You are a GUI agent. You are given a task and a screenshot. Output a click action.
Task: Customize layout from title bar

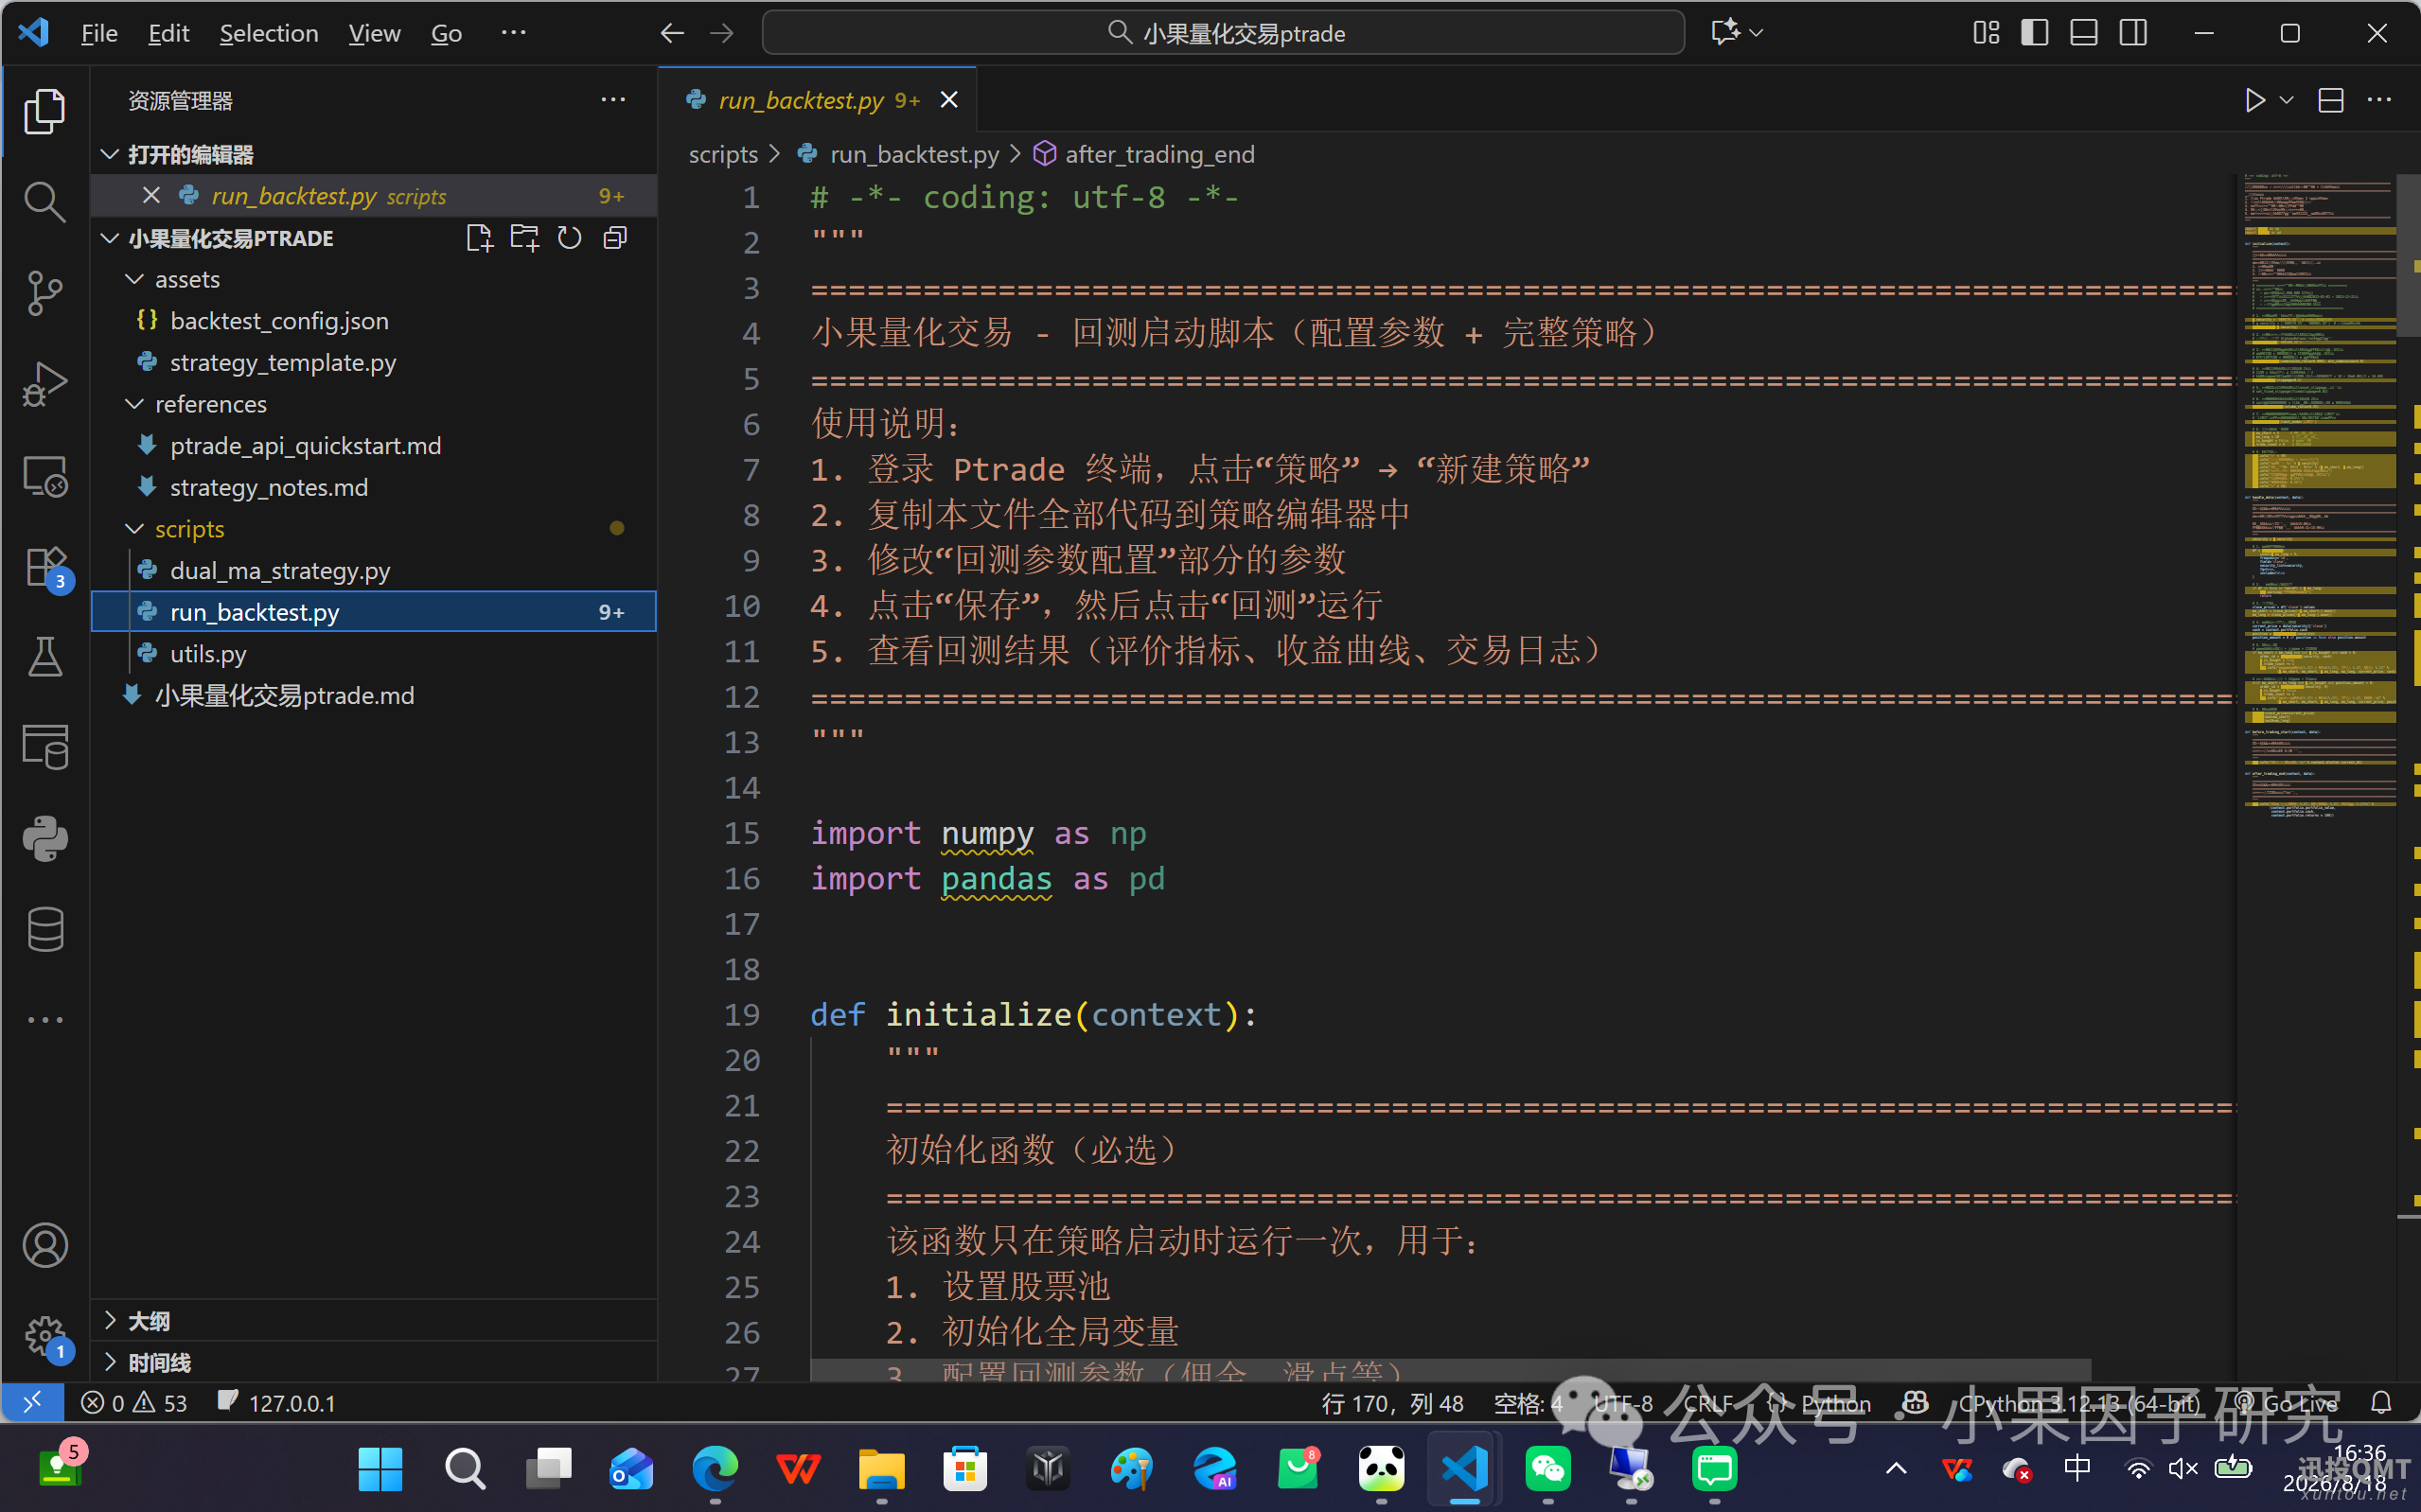(x=1986, y=33)
